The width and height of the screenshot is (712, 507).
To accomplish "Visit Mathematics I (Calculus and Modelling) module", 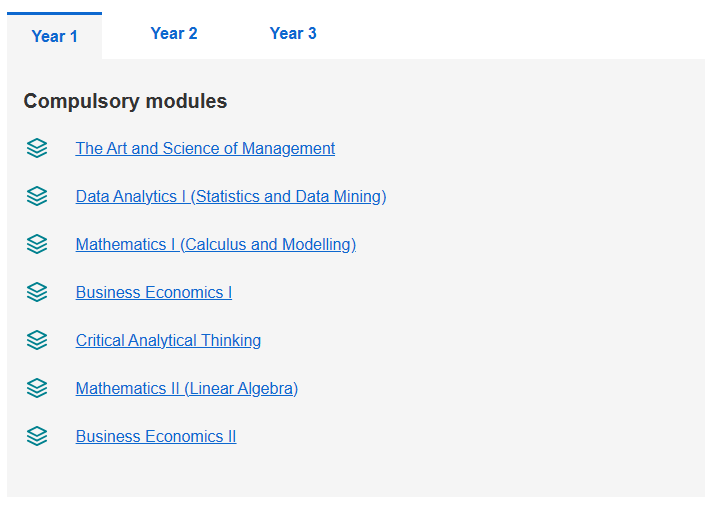I will coord(216,245).
